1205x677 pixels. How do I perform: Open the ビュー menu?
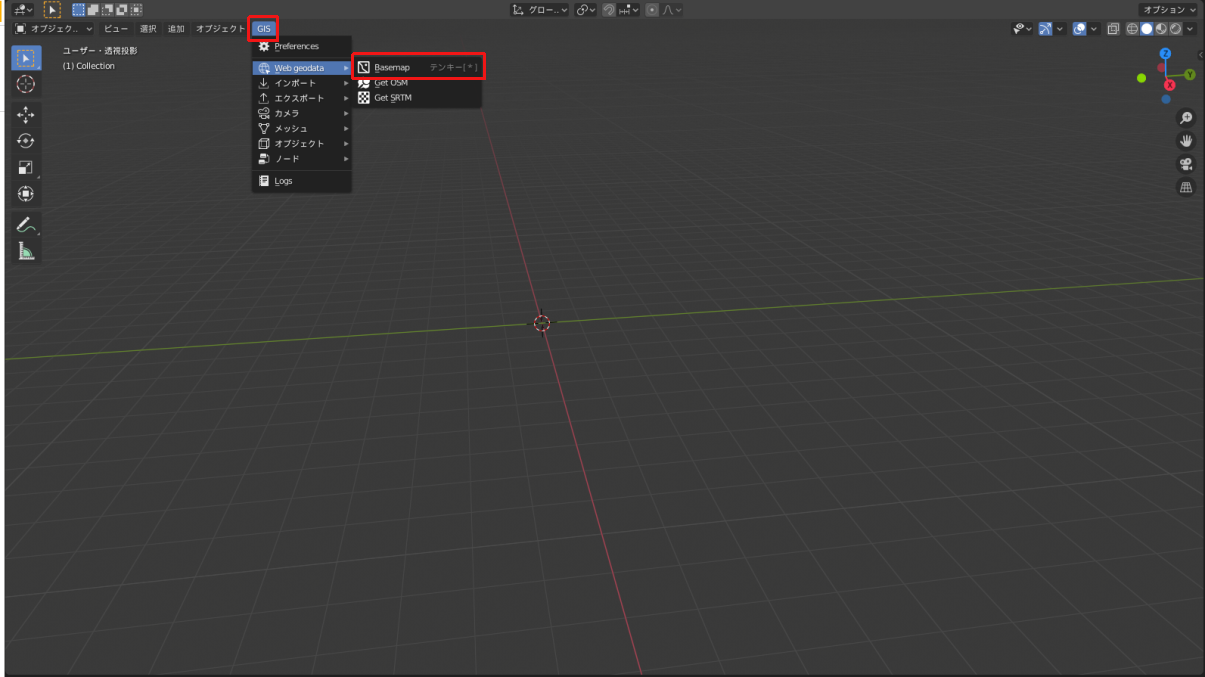(116, 29)
